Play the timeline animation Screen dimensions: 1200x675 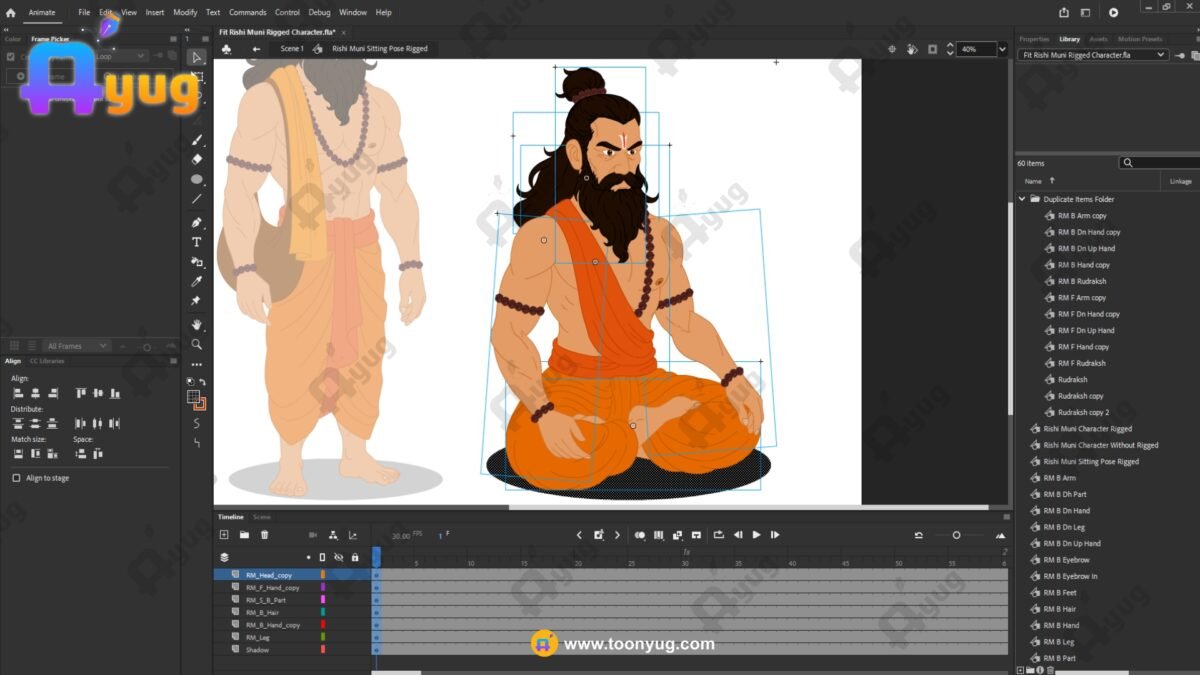tap(756, 535)
